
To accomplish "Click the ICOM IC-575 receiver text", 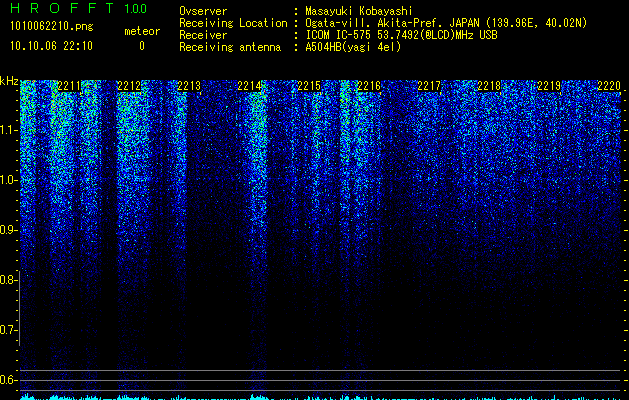I will [401, 35].
